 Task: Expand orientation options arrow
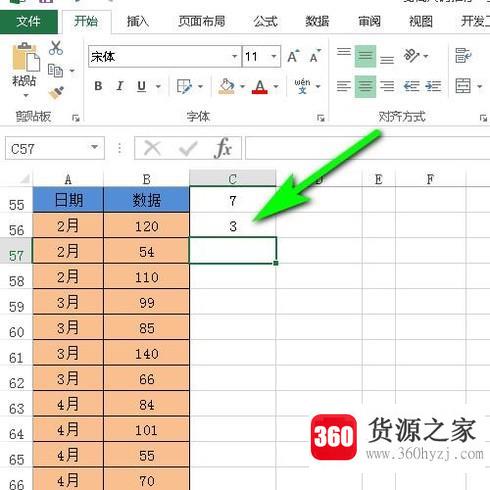click(426, 56)
